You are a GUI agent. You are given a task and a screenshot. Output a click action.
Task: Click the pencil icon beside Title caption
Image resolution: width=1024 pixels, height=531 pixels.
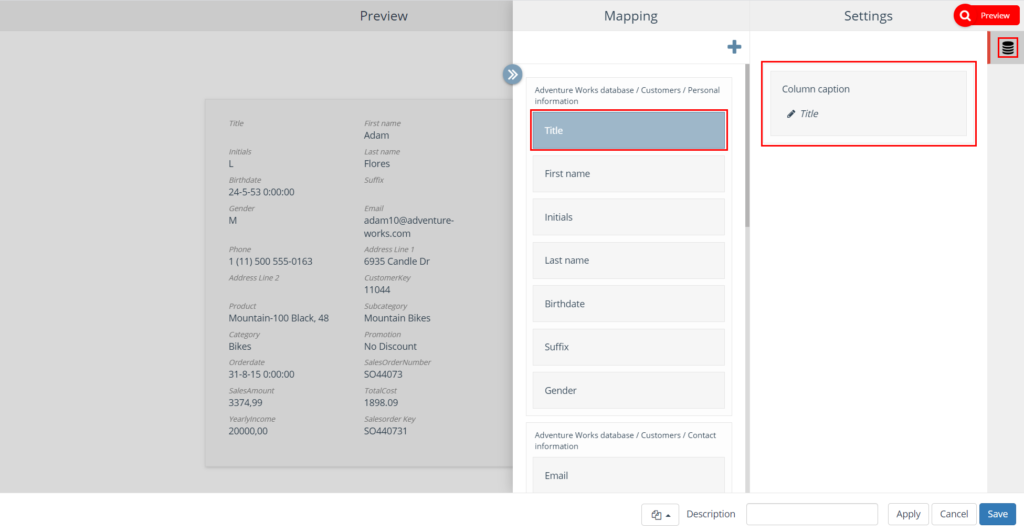click(792, 114)
